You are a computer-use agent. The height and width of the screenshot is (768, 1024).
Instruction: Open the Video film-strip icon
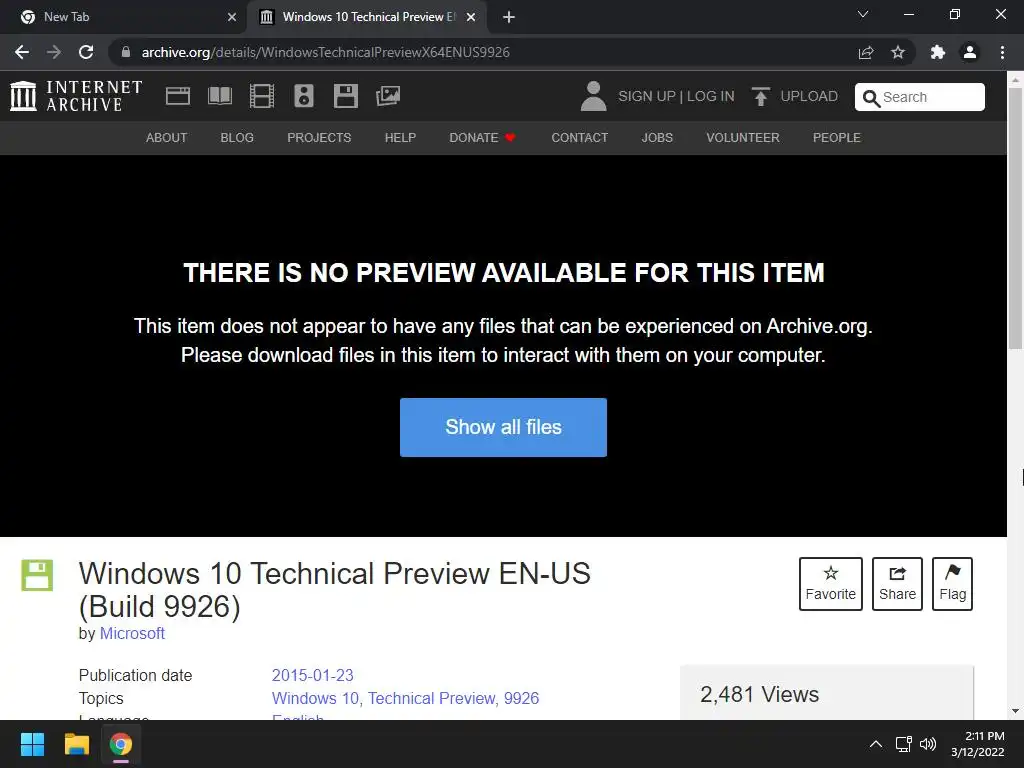tap(262, 96)
